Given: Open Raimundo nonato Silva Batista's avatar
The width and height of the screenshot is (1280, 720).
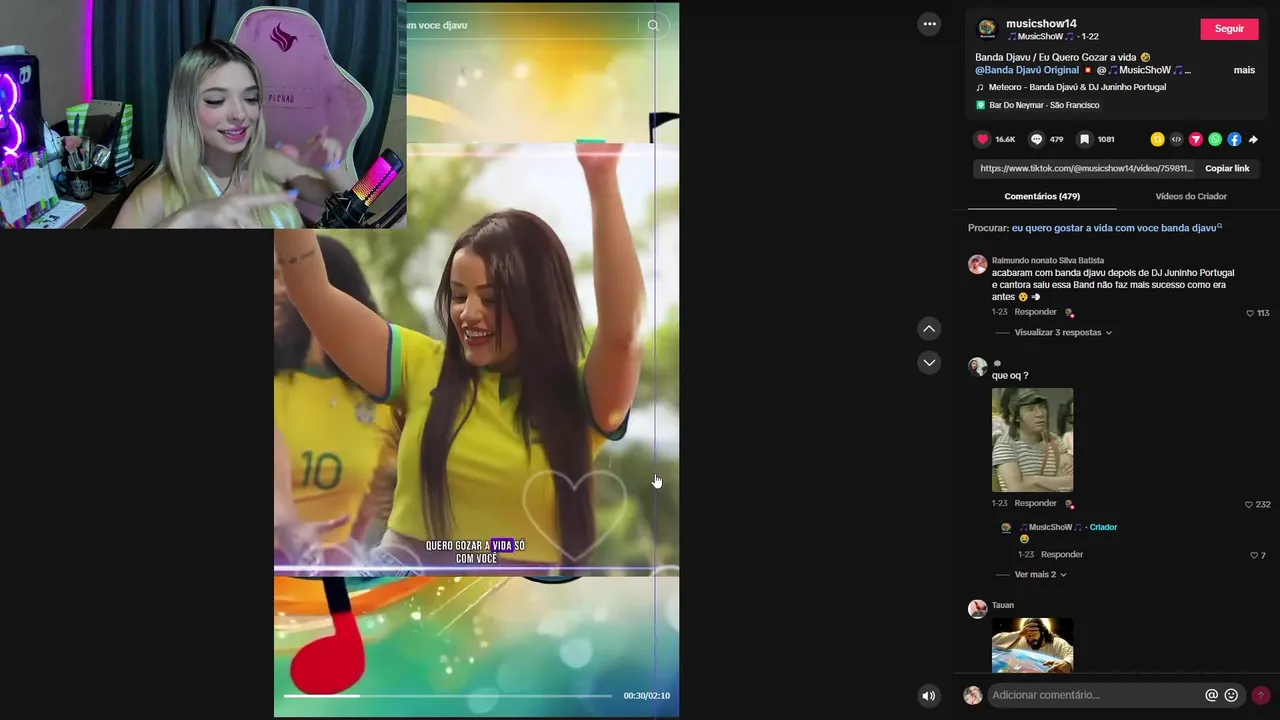Looking at the screenshot, I should coord(977,264).
